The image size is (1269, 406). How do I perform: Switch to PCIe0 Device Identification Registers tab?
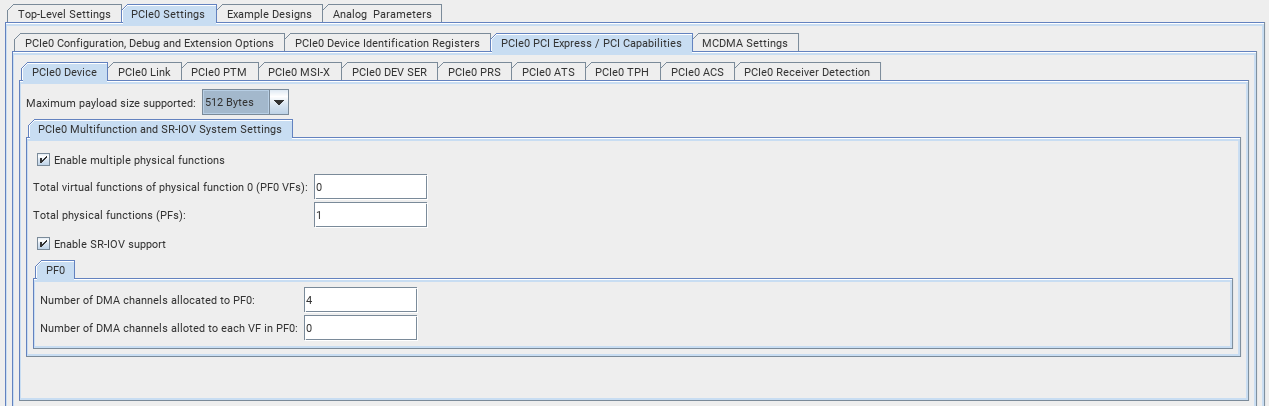pyautogui.click(x=388, y=43)
